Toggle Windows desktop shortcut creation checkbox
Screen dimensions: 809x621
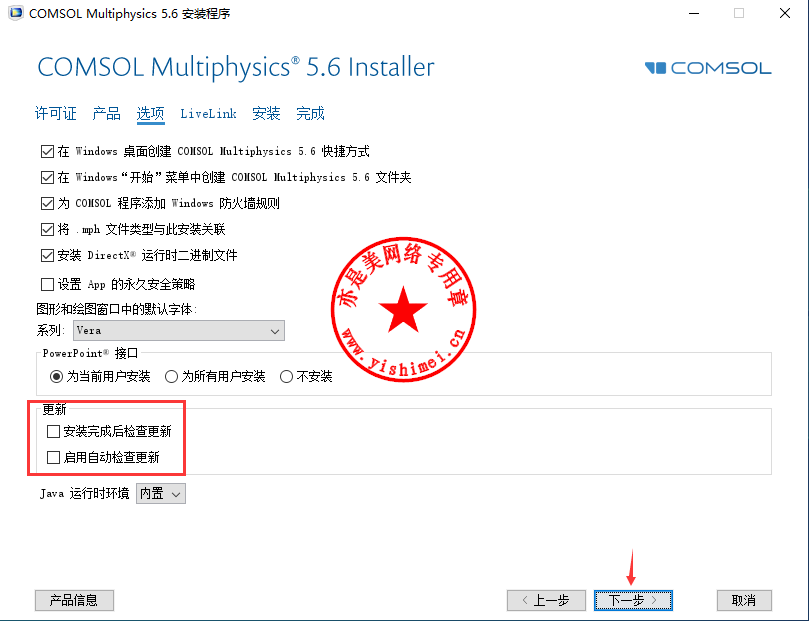[47, 152]
